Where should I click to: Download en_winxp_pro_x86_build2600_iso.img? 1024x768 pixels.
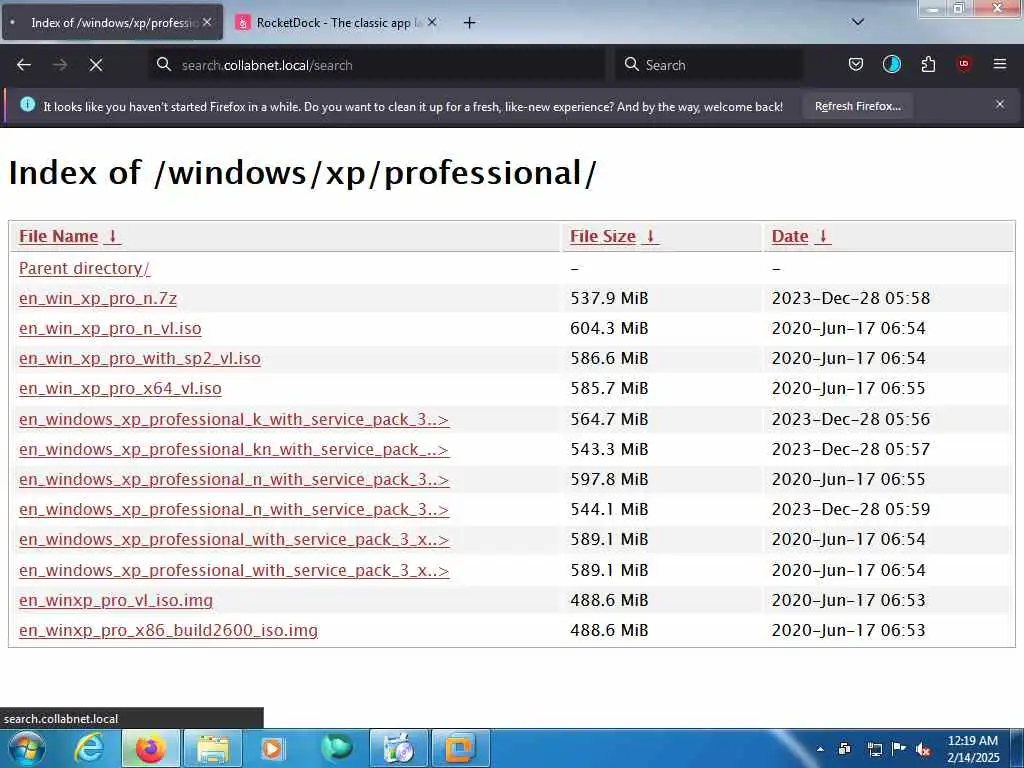(168, 630)
